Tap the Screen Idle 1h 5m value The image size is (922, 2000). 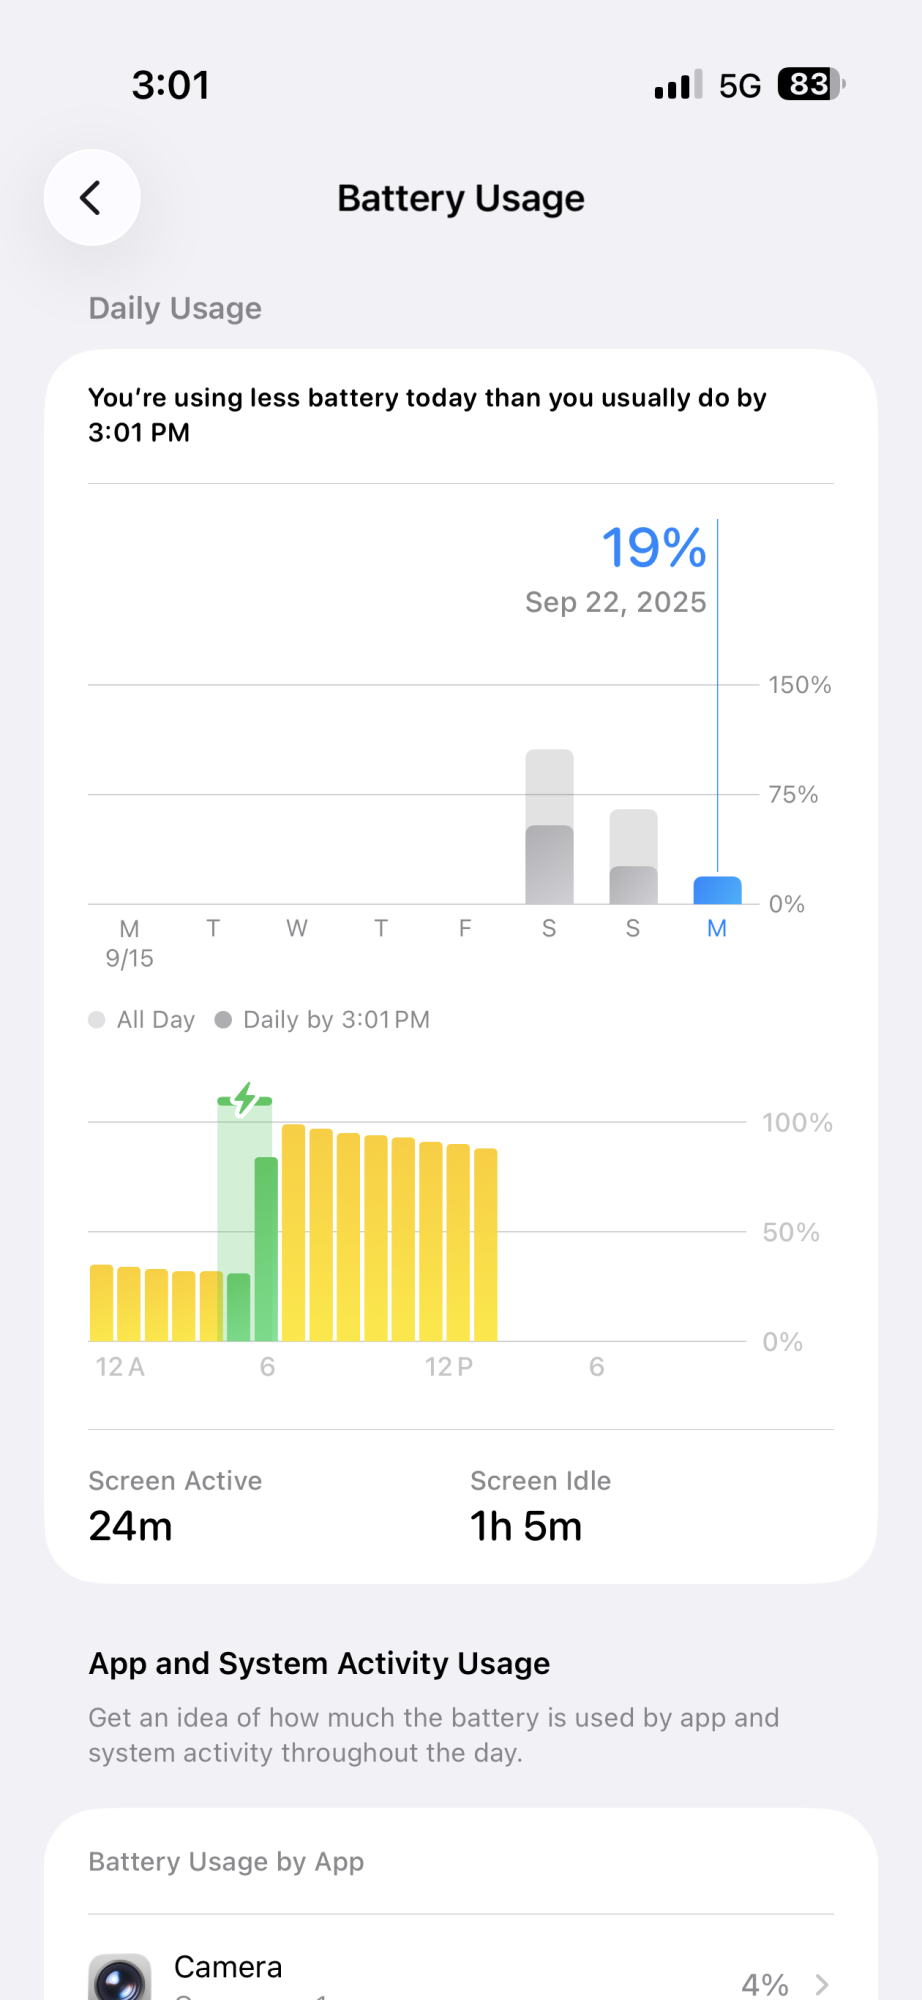(526, 1526)
